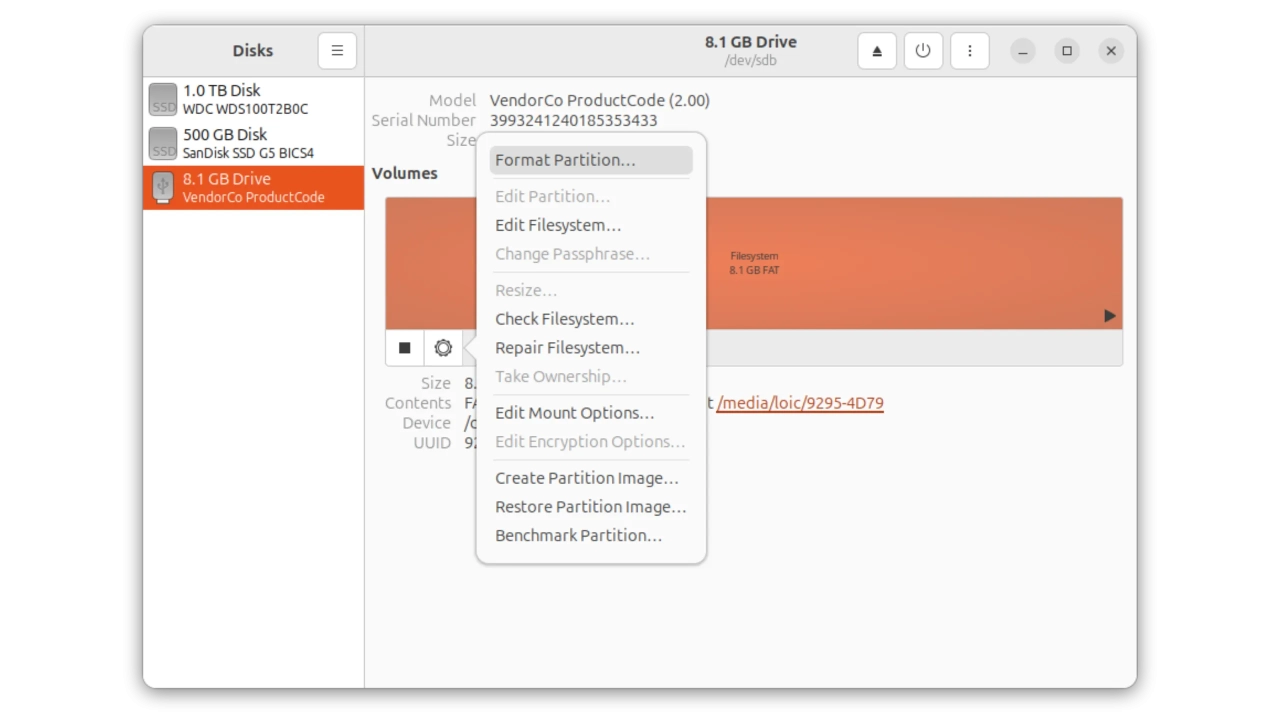
Task: Choose Edit Filesystem menu entry
Action: tap(558, 225)
